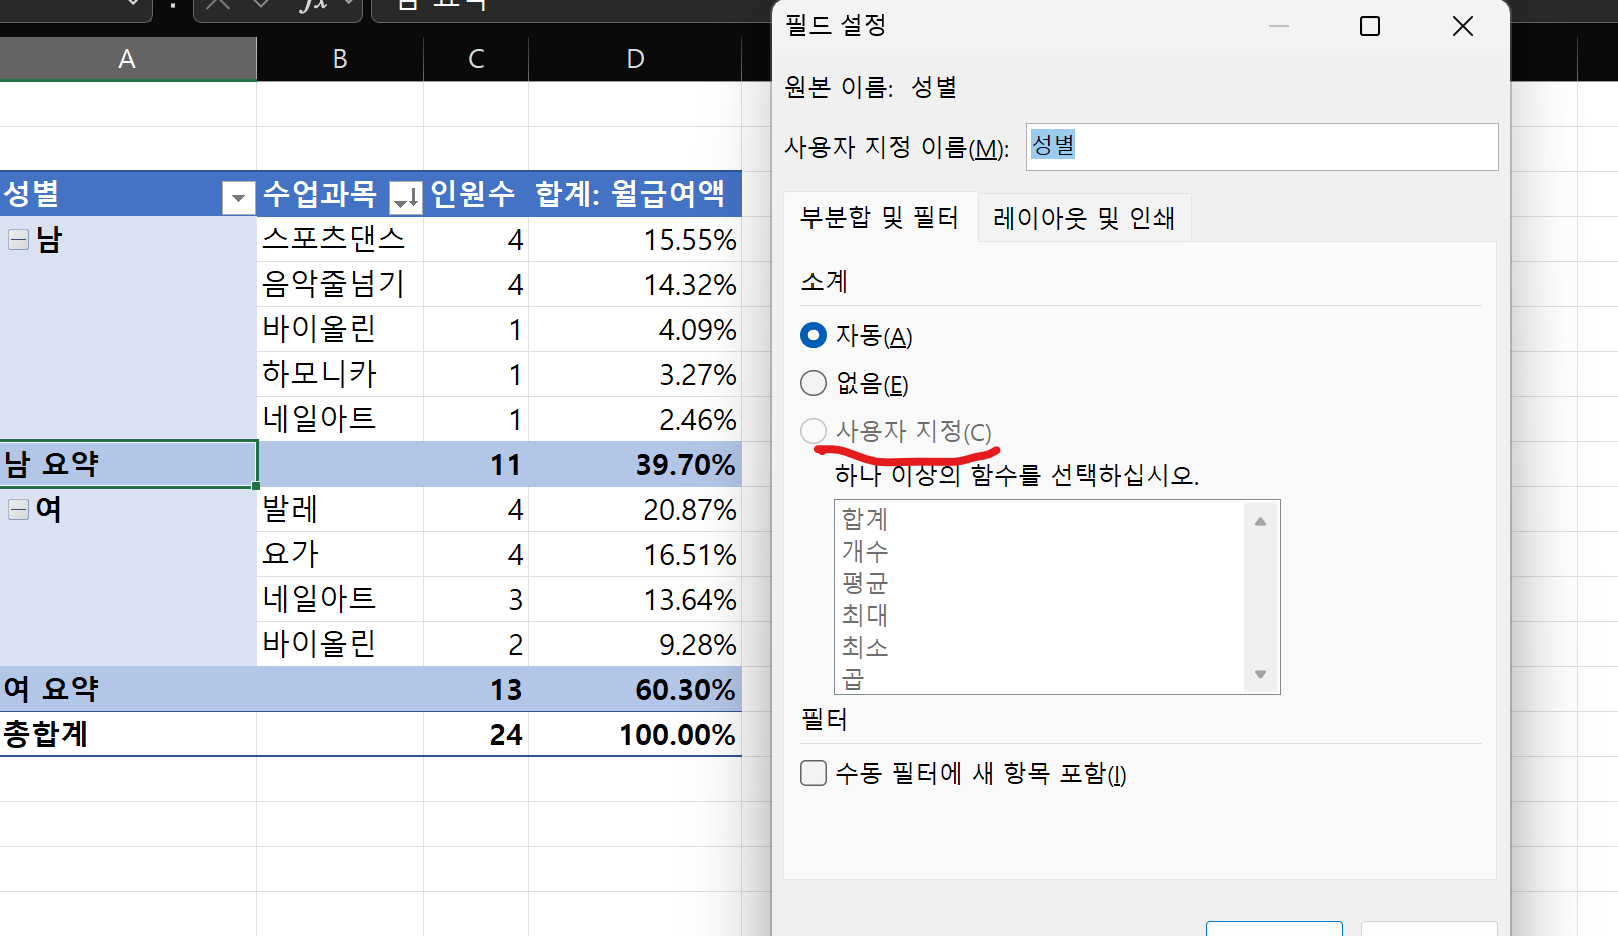Collapse the 여 group in pivot table

tap(18, 509)
